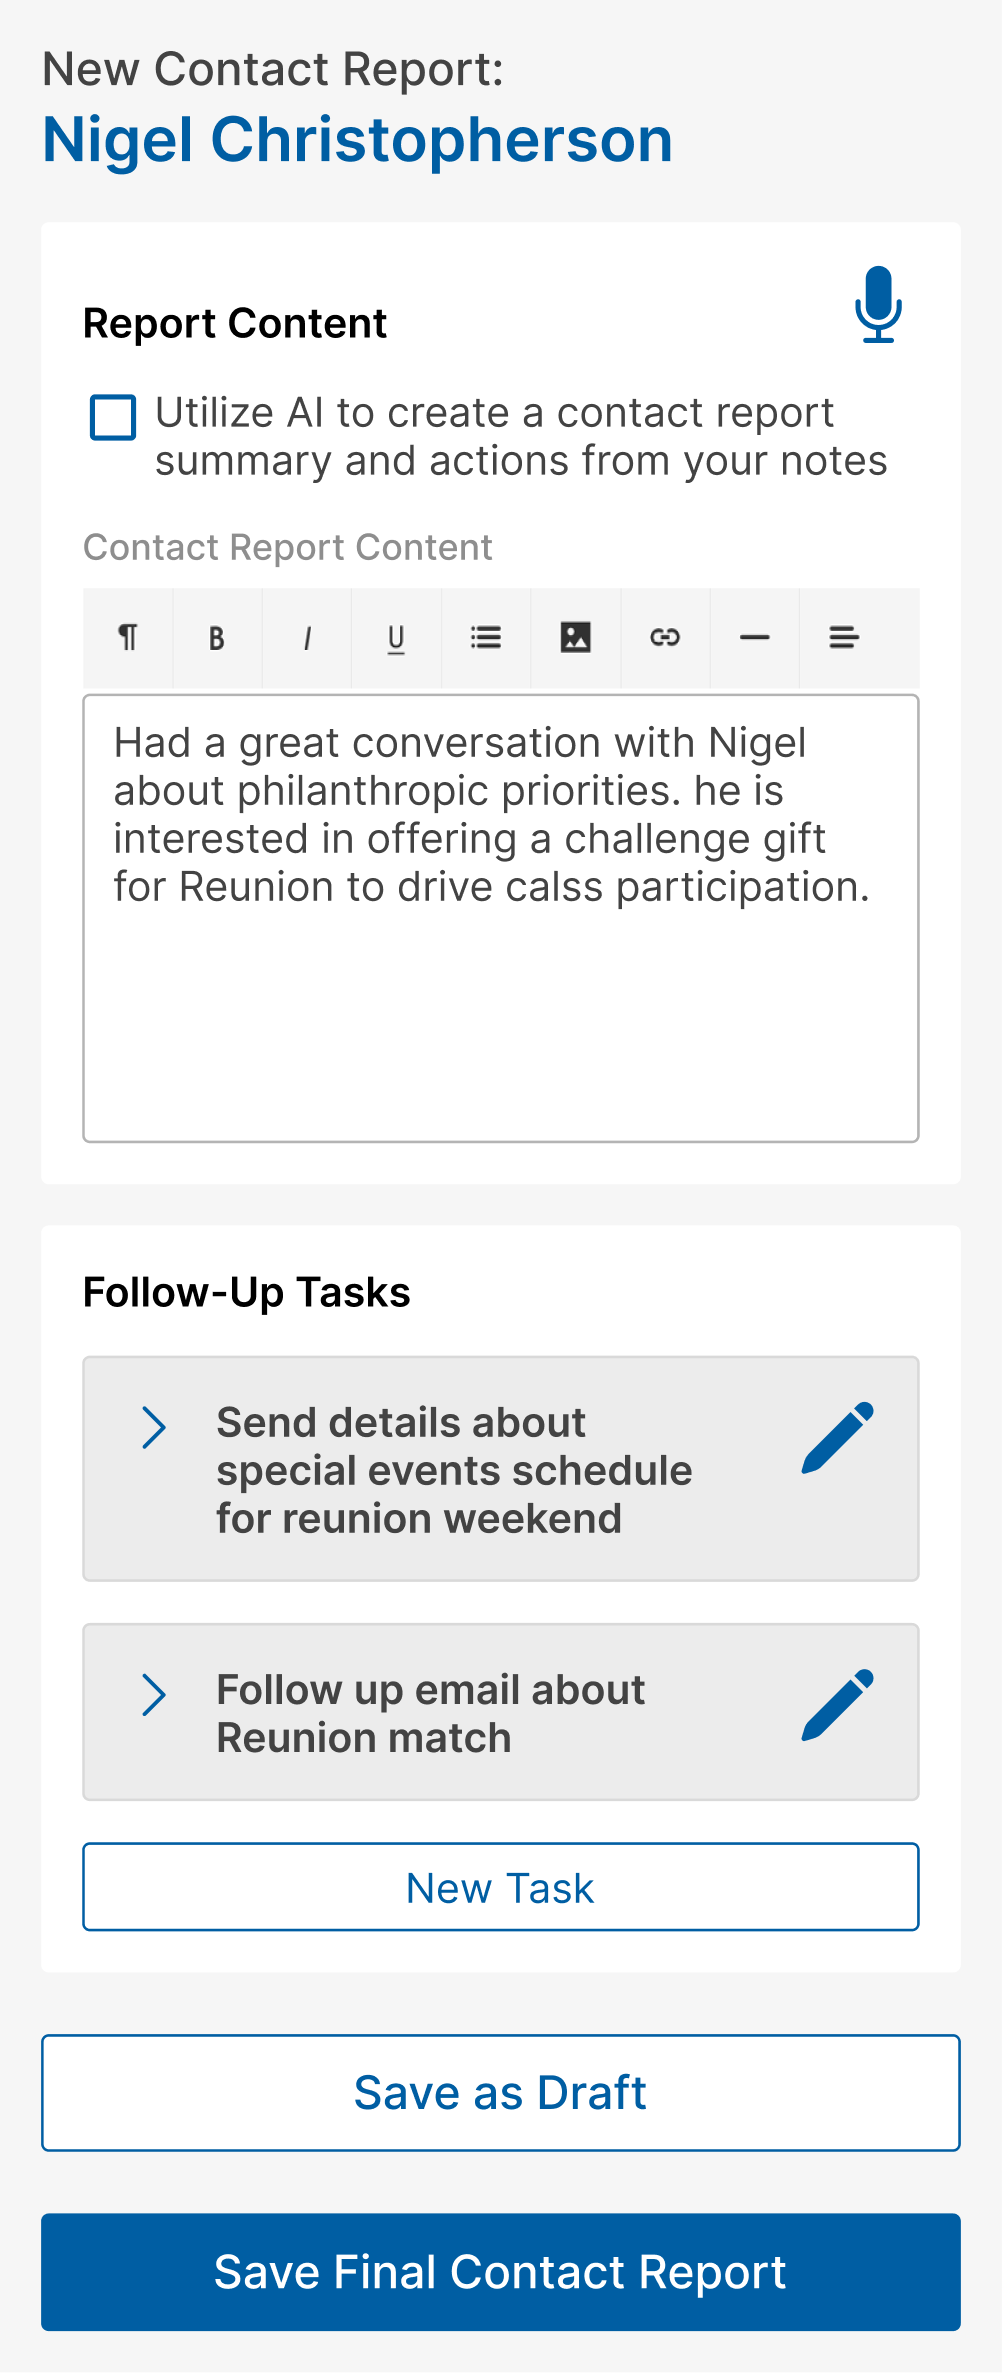Image resolution: width=1002 pixels, height=2373 pixels.
Task: Open paragraph formatting options
Action: (x=127, y=637)
